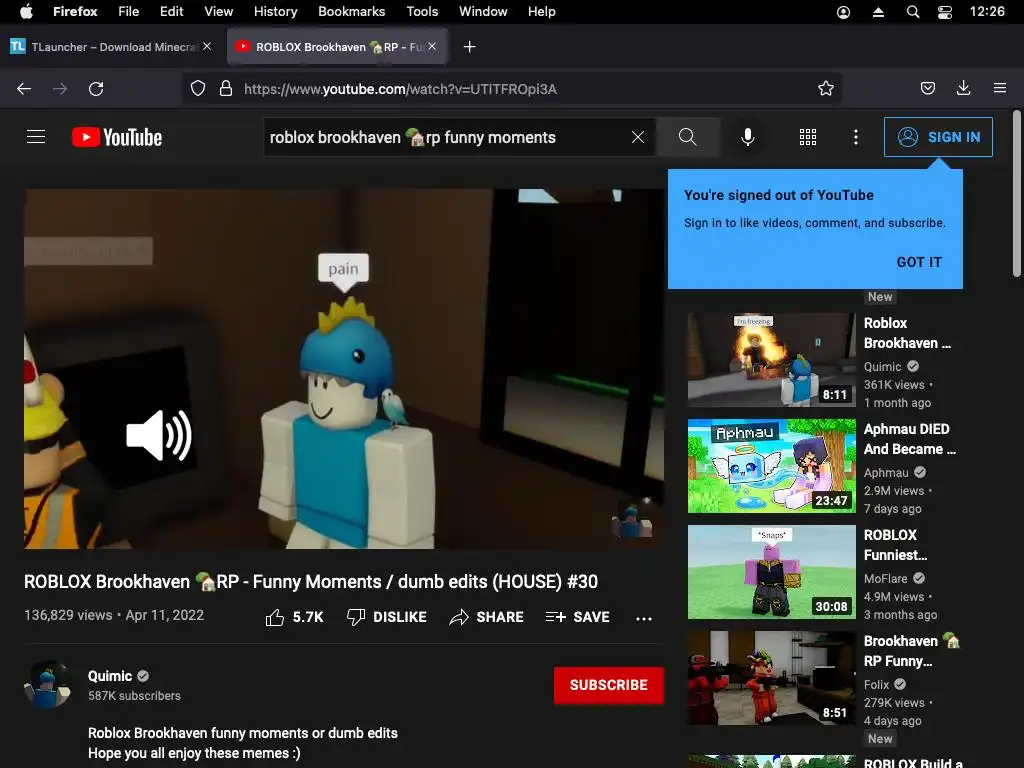Open the Window menu
Image resolution: width=1024 pixels, height=768 pixels.
[x=483, y=12]
